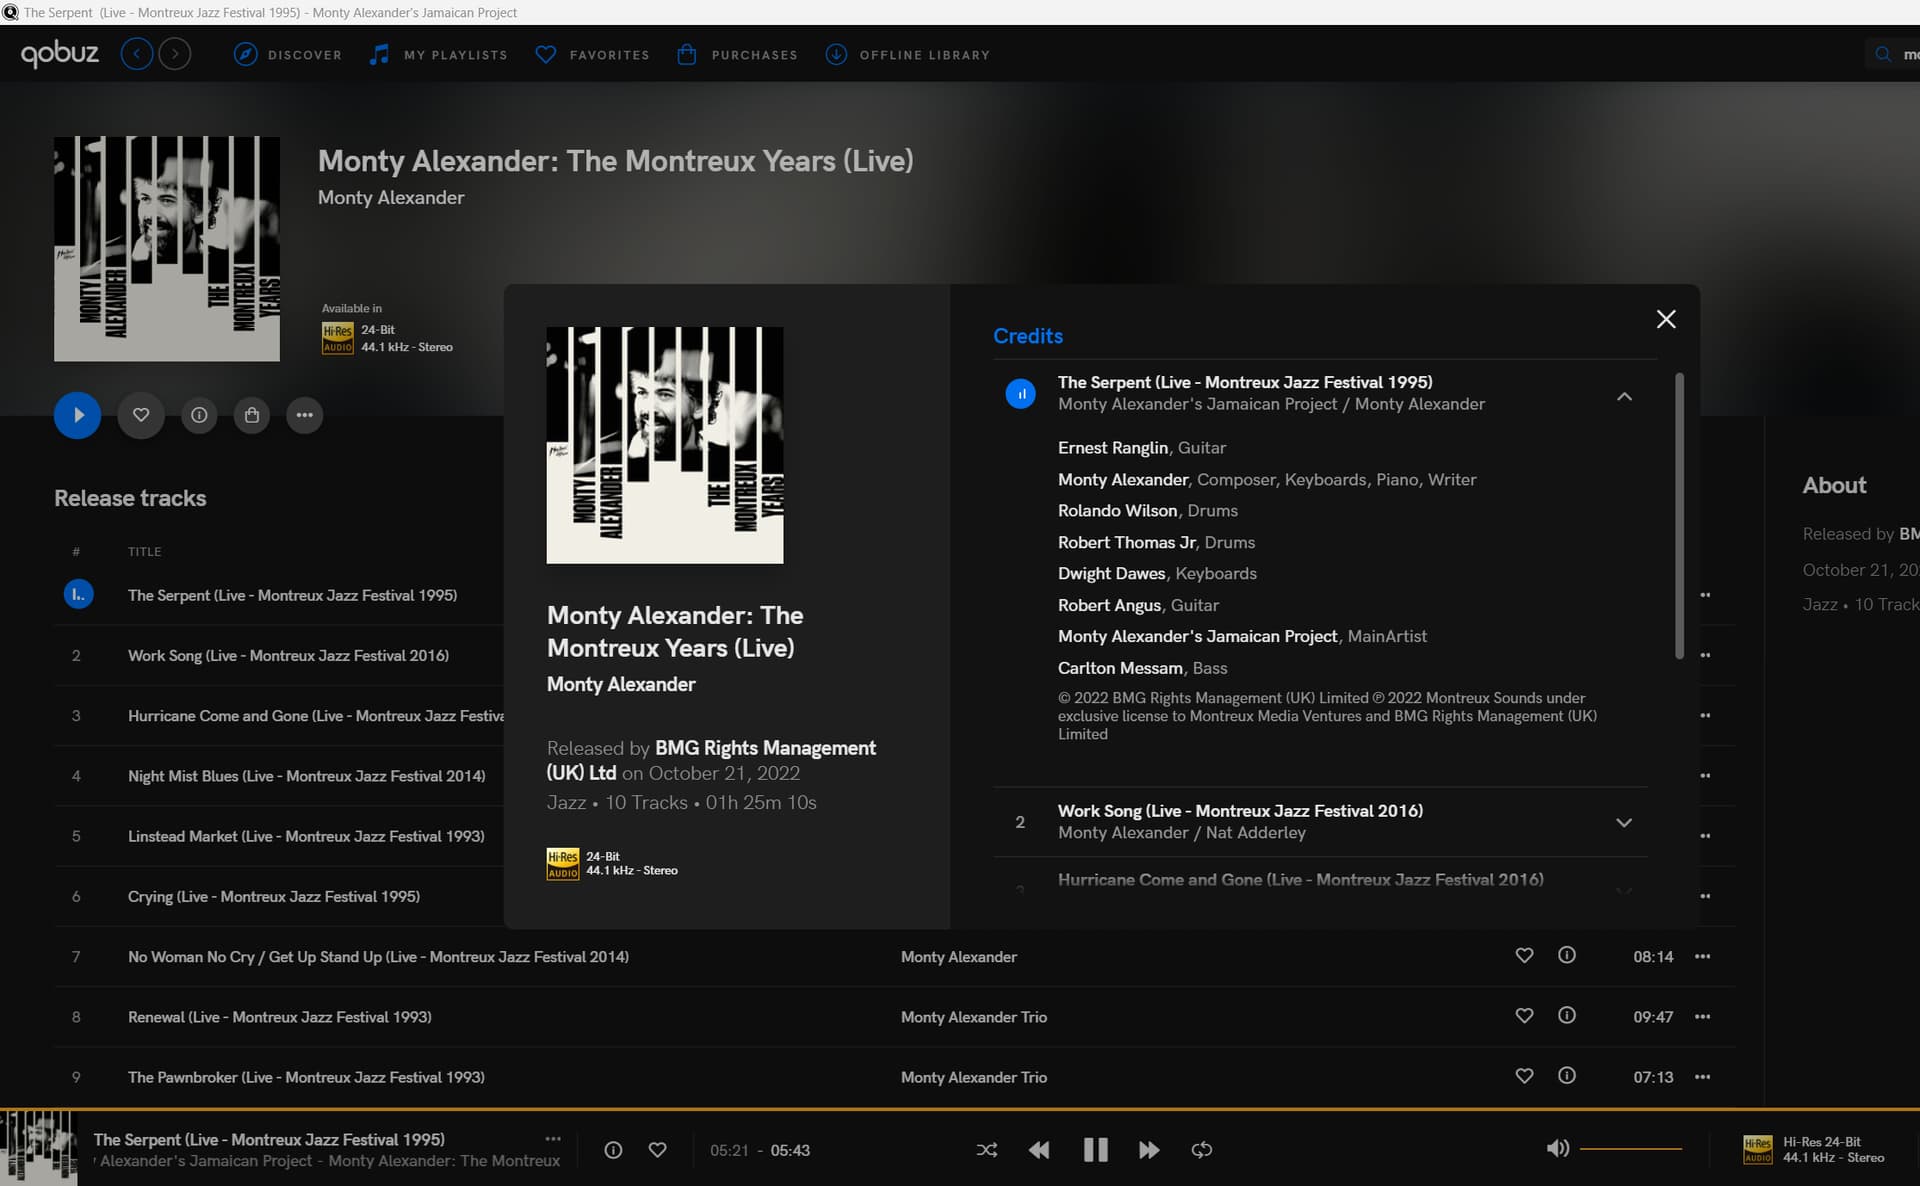Viewport: 1920px width, 1186px height.
Task: Expand Work Song credits section
Action: [x=1624, y=823]
